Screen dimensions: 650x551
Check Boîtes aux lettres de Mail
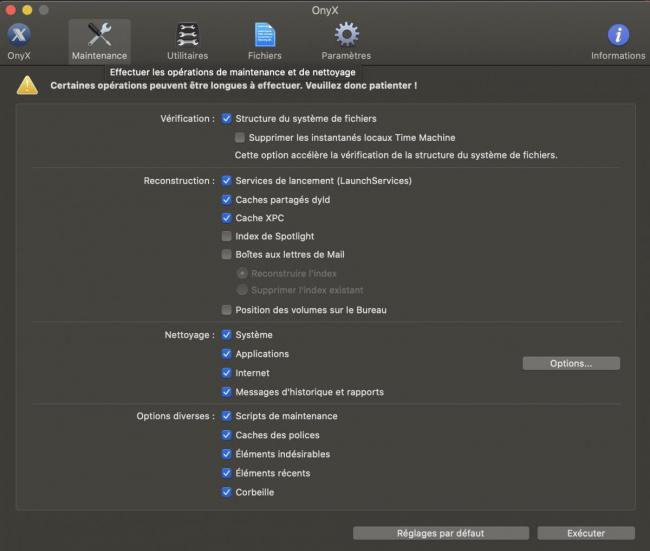(227, 255)
